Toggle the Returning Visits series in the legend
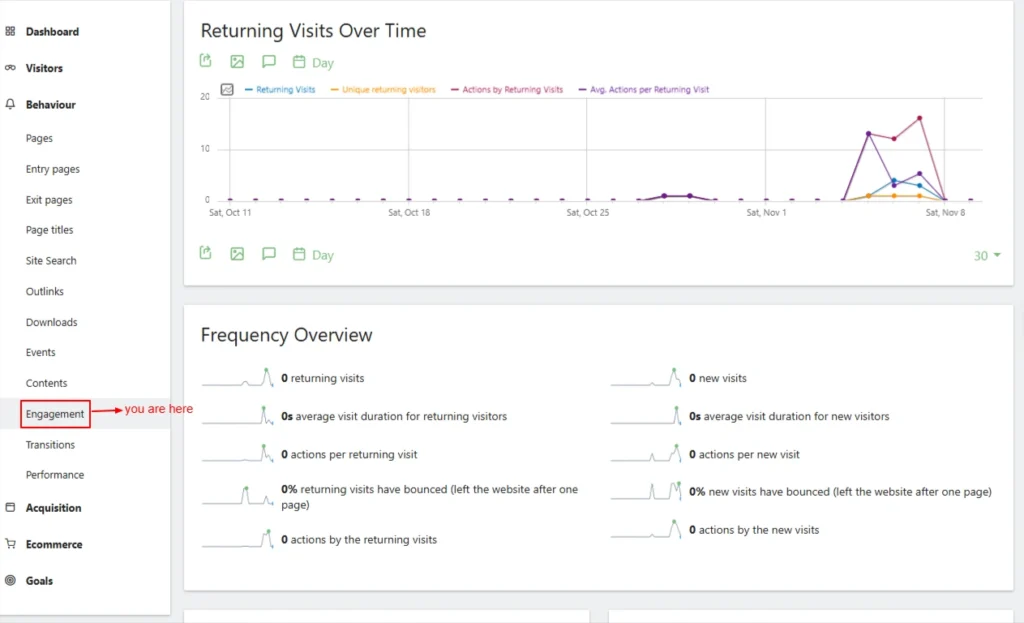Viewport: 1024px width, 623px height. 284,90
